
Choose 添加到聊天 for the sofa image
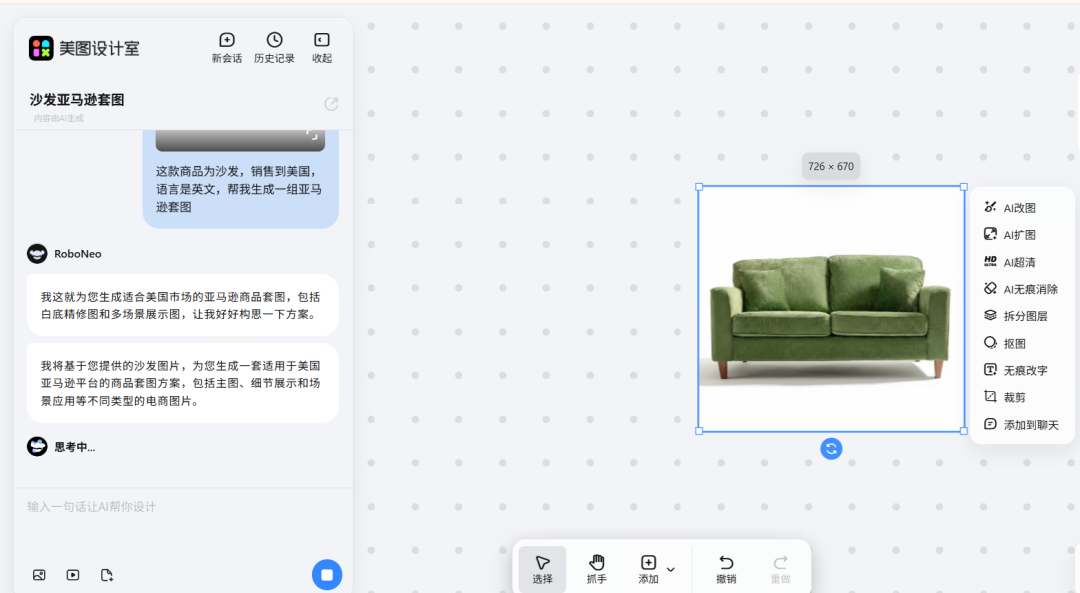(1025, 423)
